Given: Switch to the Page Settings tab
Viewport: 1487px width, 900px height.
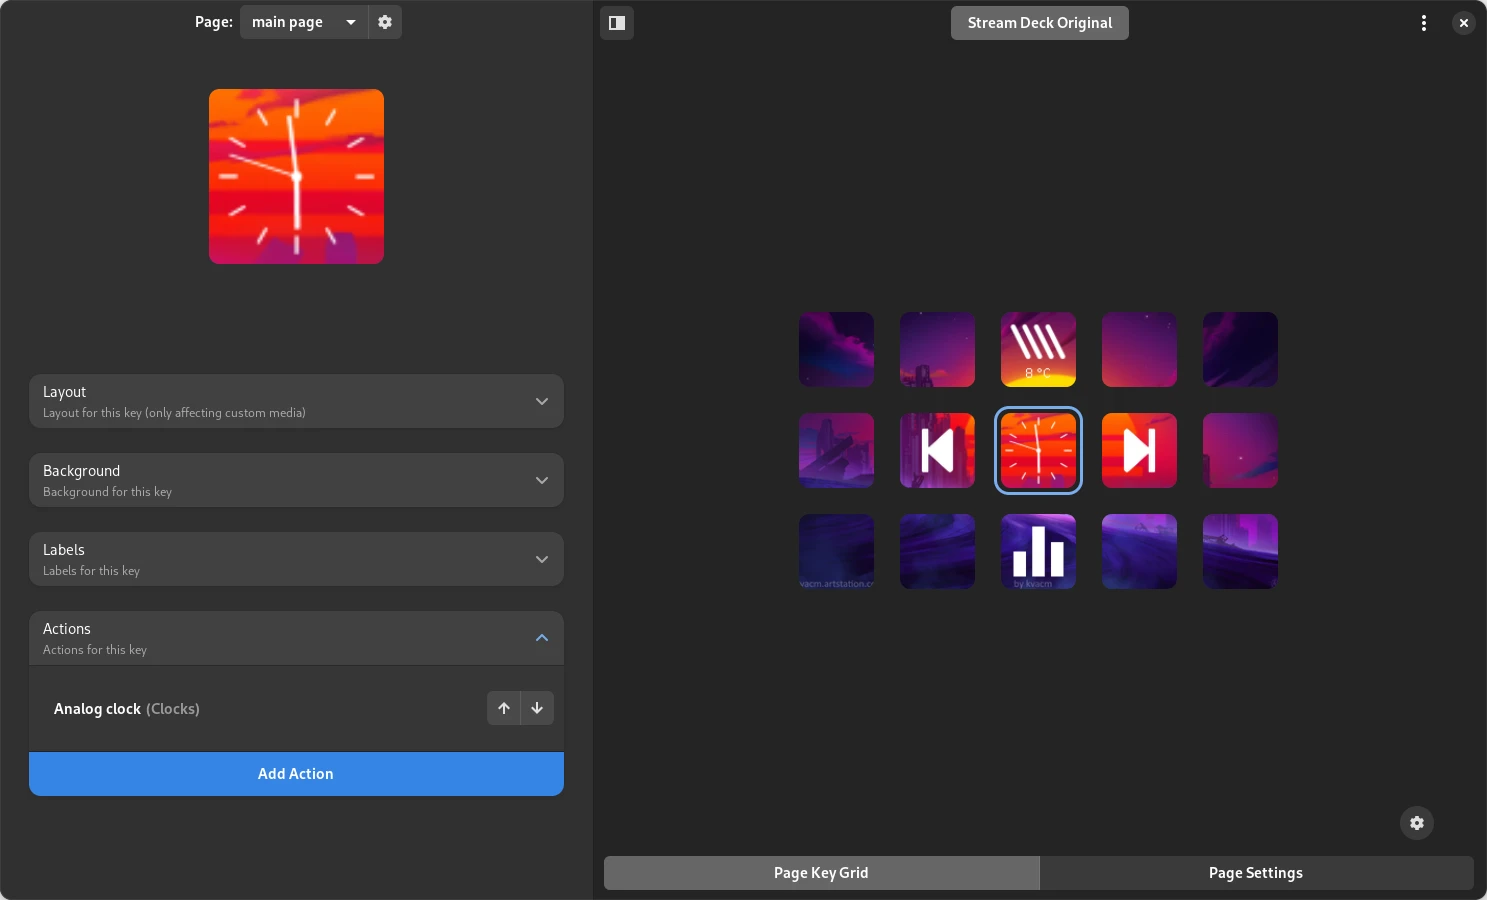Looking at the screenshot, I should tap(1256, 873).
